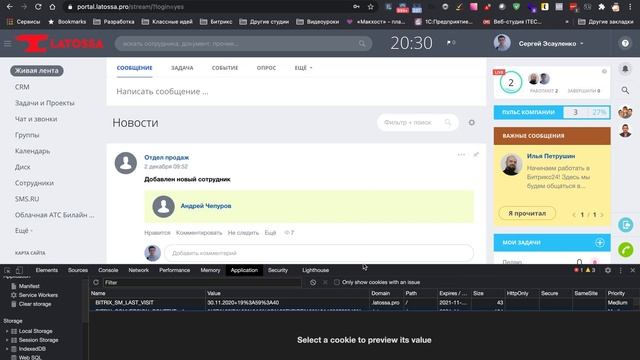
Task: Activate the DevTools inspect element tool
Action: (7, 270)
